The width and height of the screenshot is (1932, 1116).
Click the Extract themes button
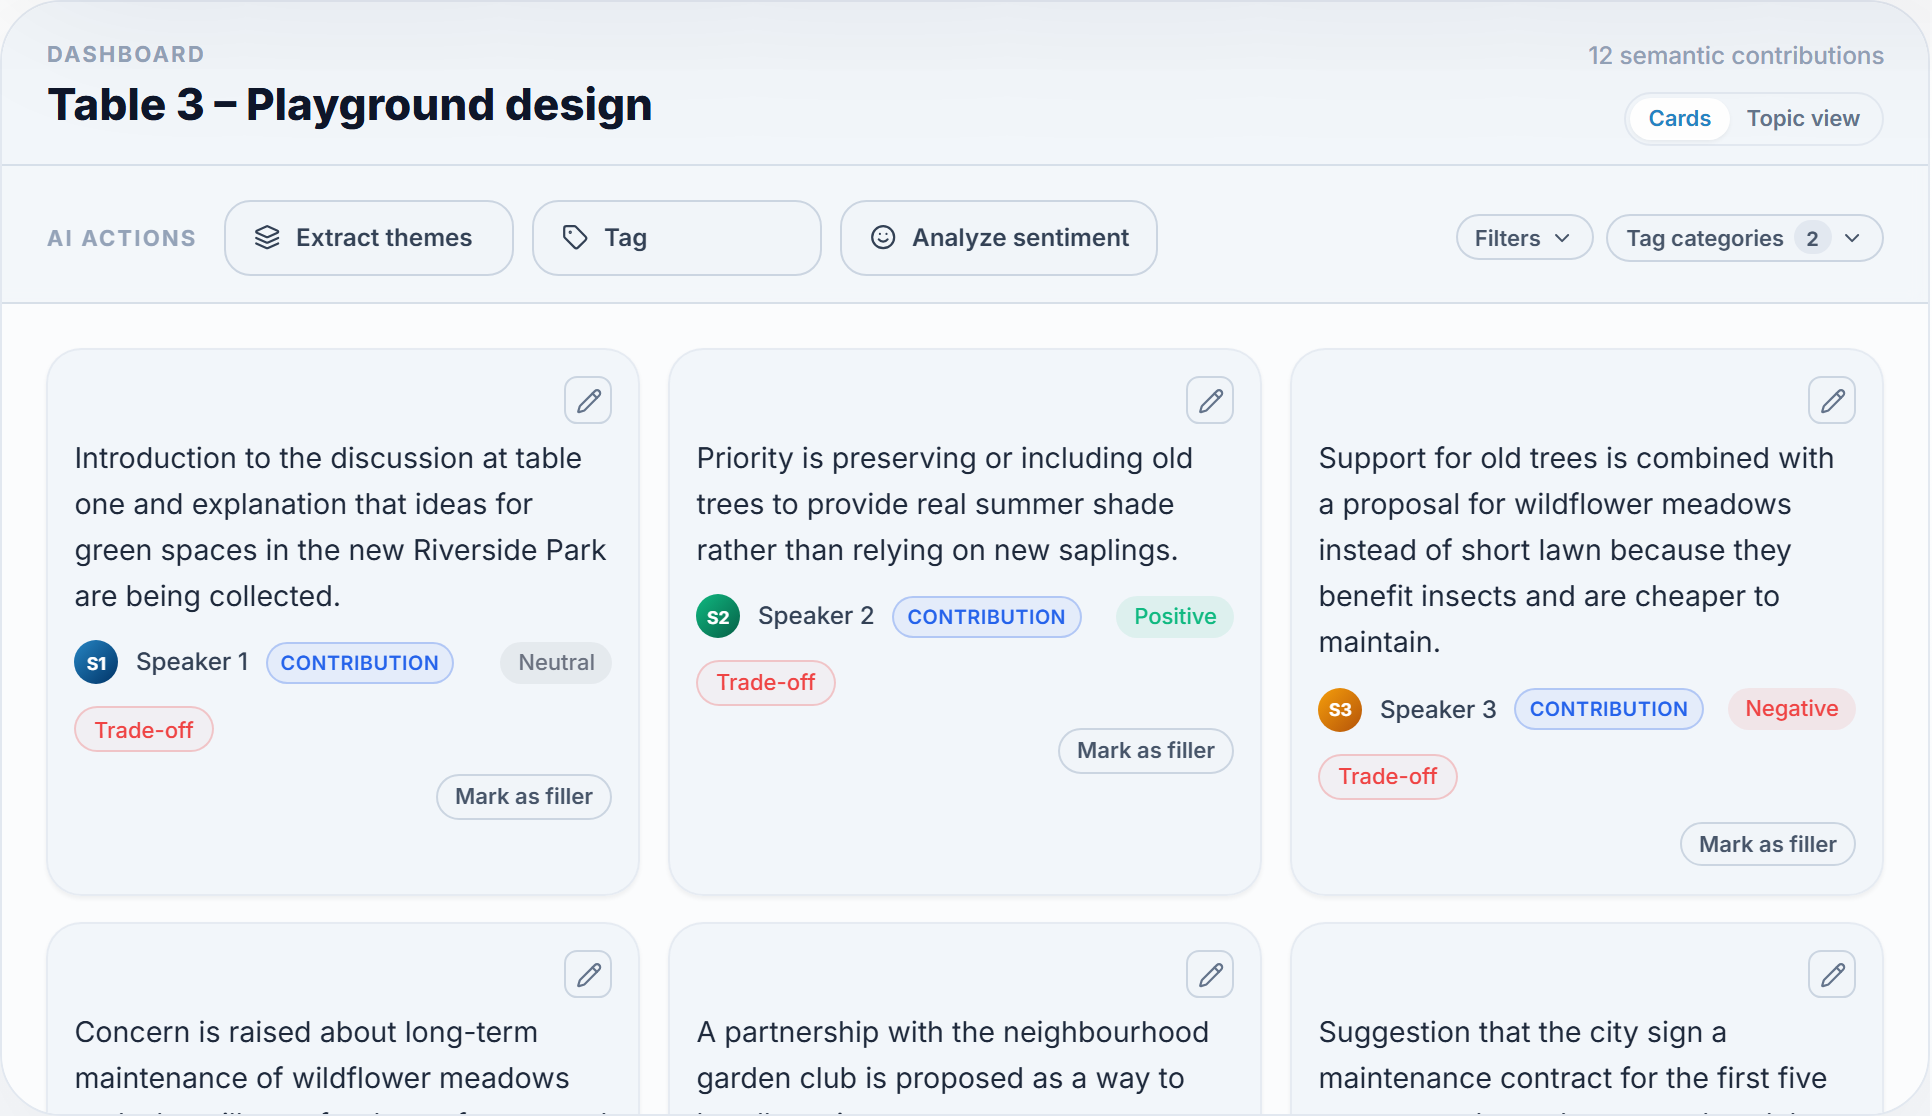(x=369, y=238)
